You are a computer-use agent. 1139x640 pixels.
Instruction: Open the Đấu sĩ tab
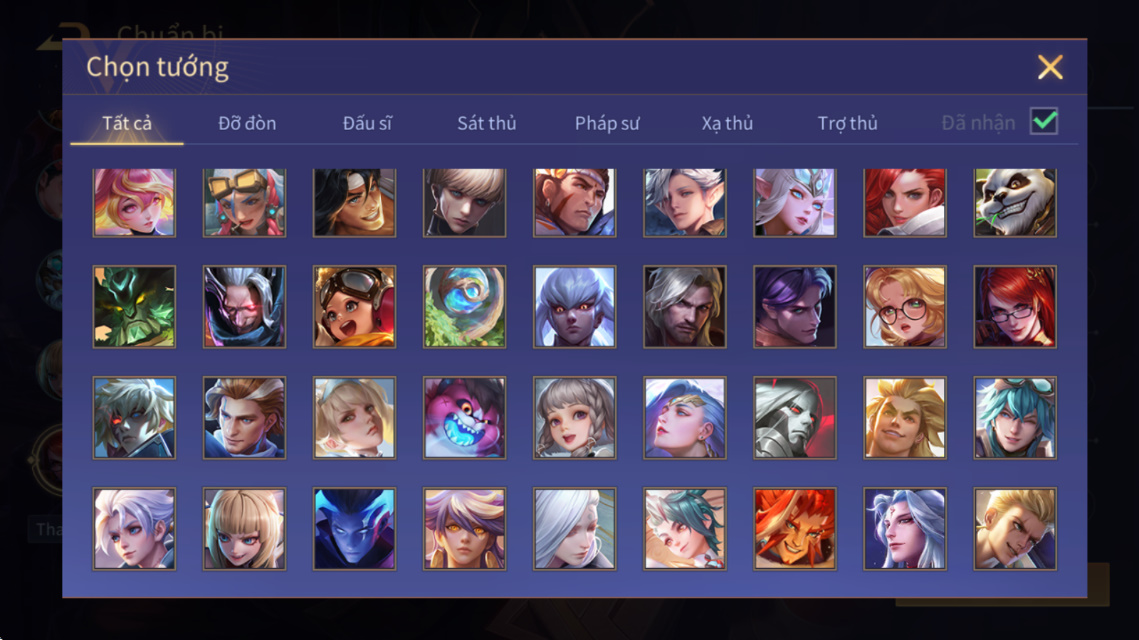coord(367,123)
